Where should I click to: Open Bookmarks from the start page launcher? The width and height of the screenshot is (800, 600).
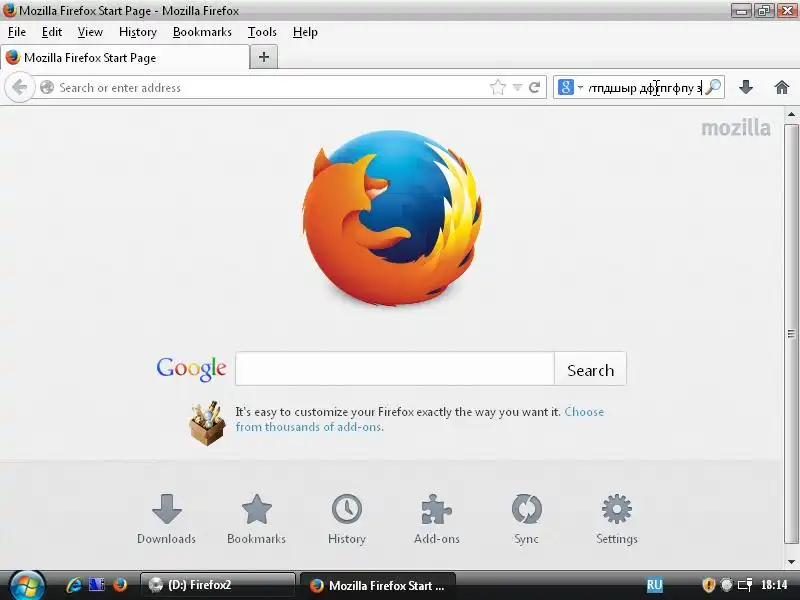(256, 519)
